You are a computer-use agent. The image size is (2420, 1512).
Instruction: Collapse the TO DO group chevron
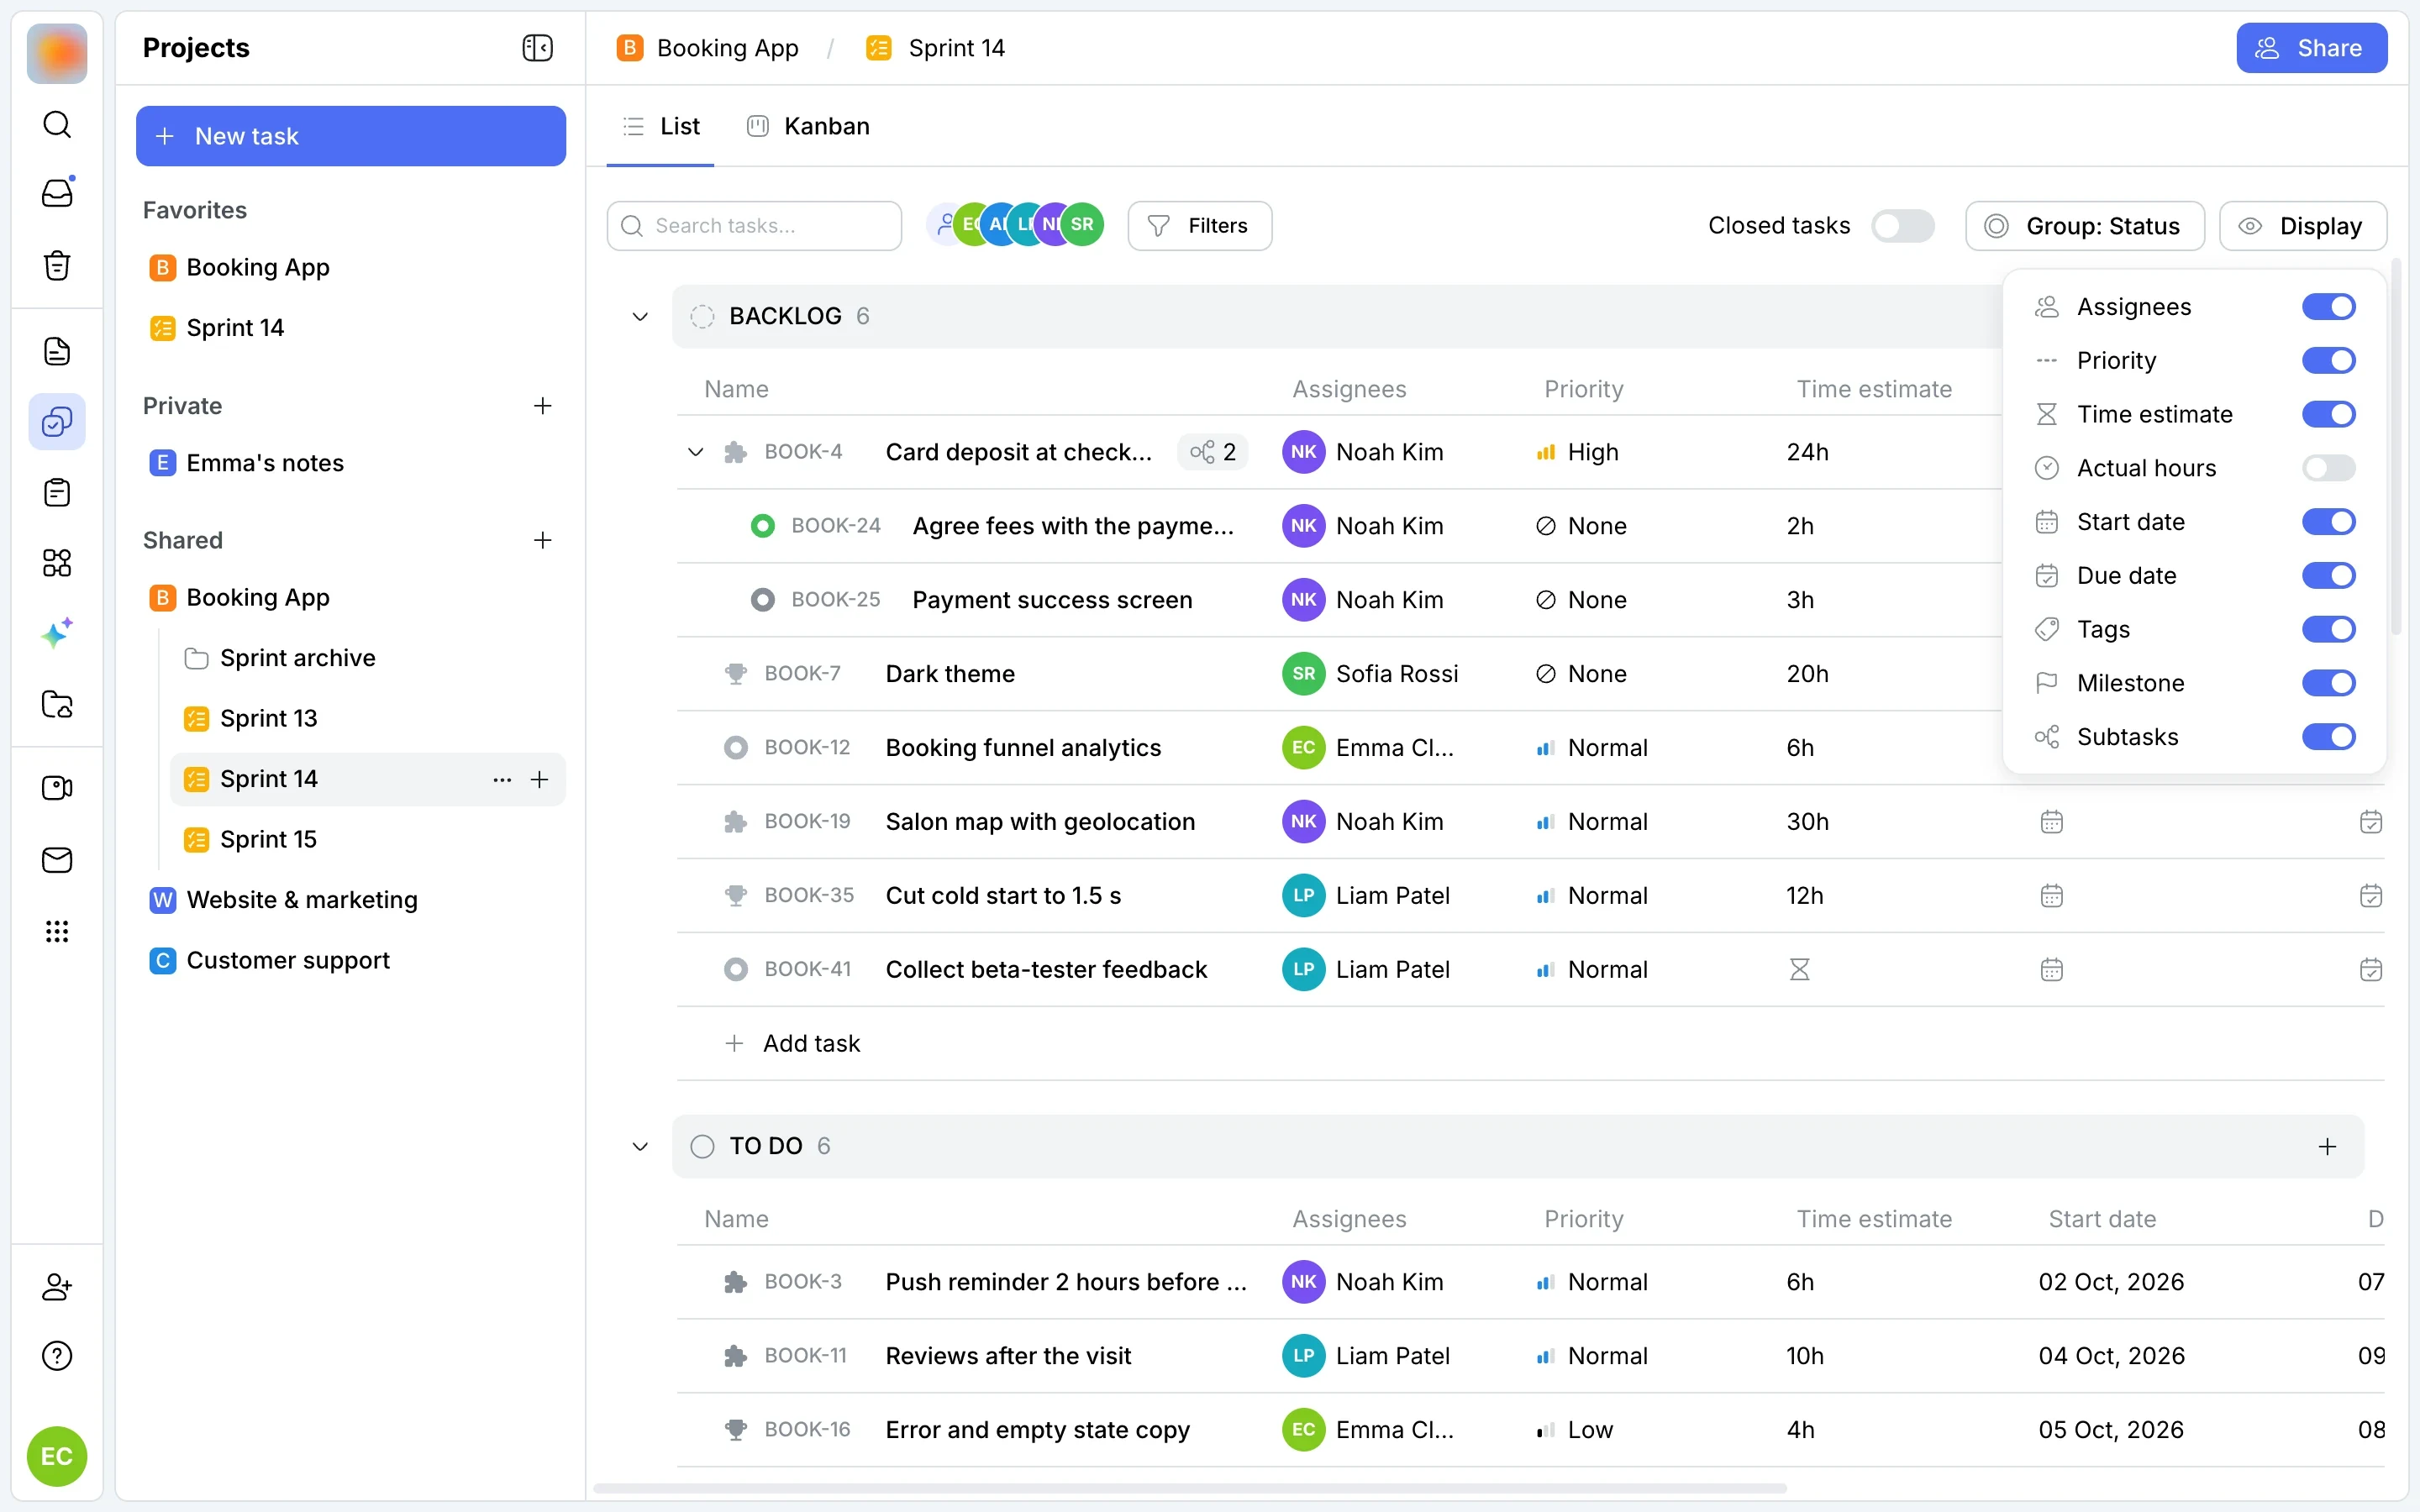click(640, 1146)
